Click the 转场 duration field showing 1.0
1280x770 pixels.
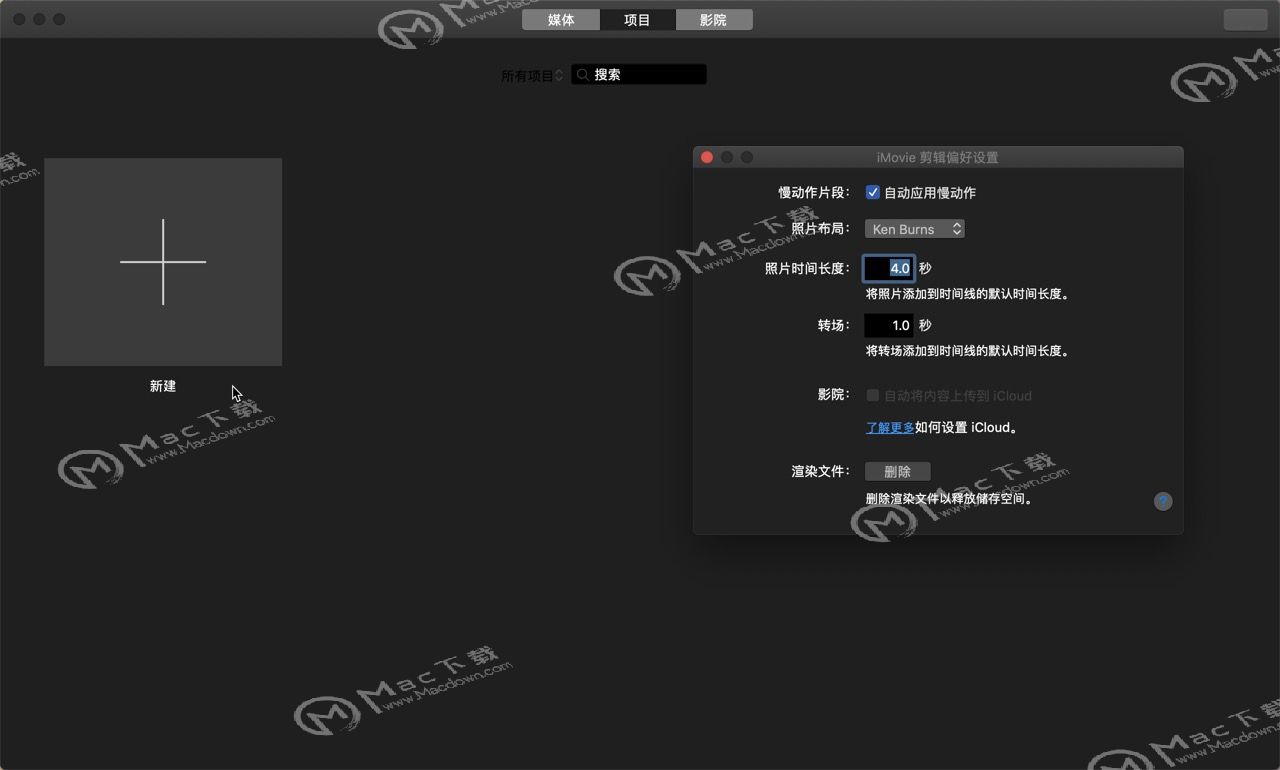[x=889, y=325]
